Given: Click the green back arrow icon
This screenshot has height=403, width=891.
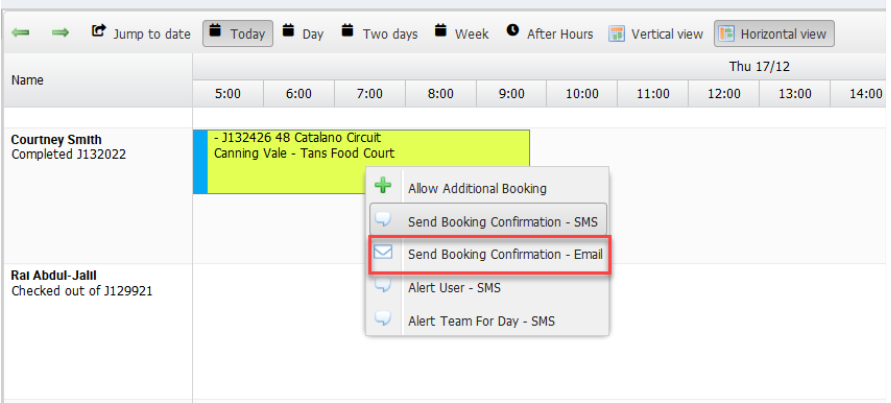Looking at the screenshot, I should (x=20, y=33).
